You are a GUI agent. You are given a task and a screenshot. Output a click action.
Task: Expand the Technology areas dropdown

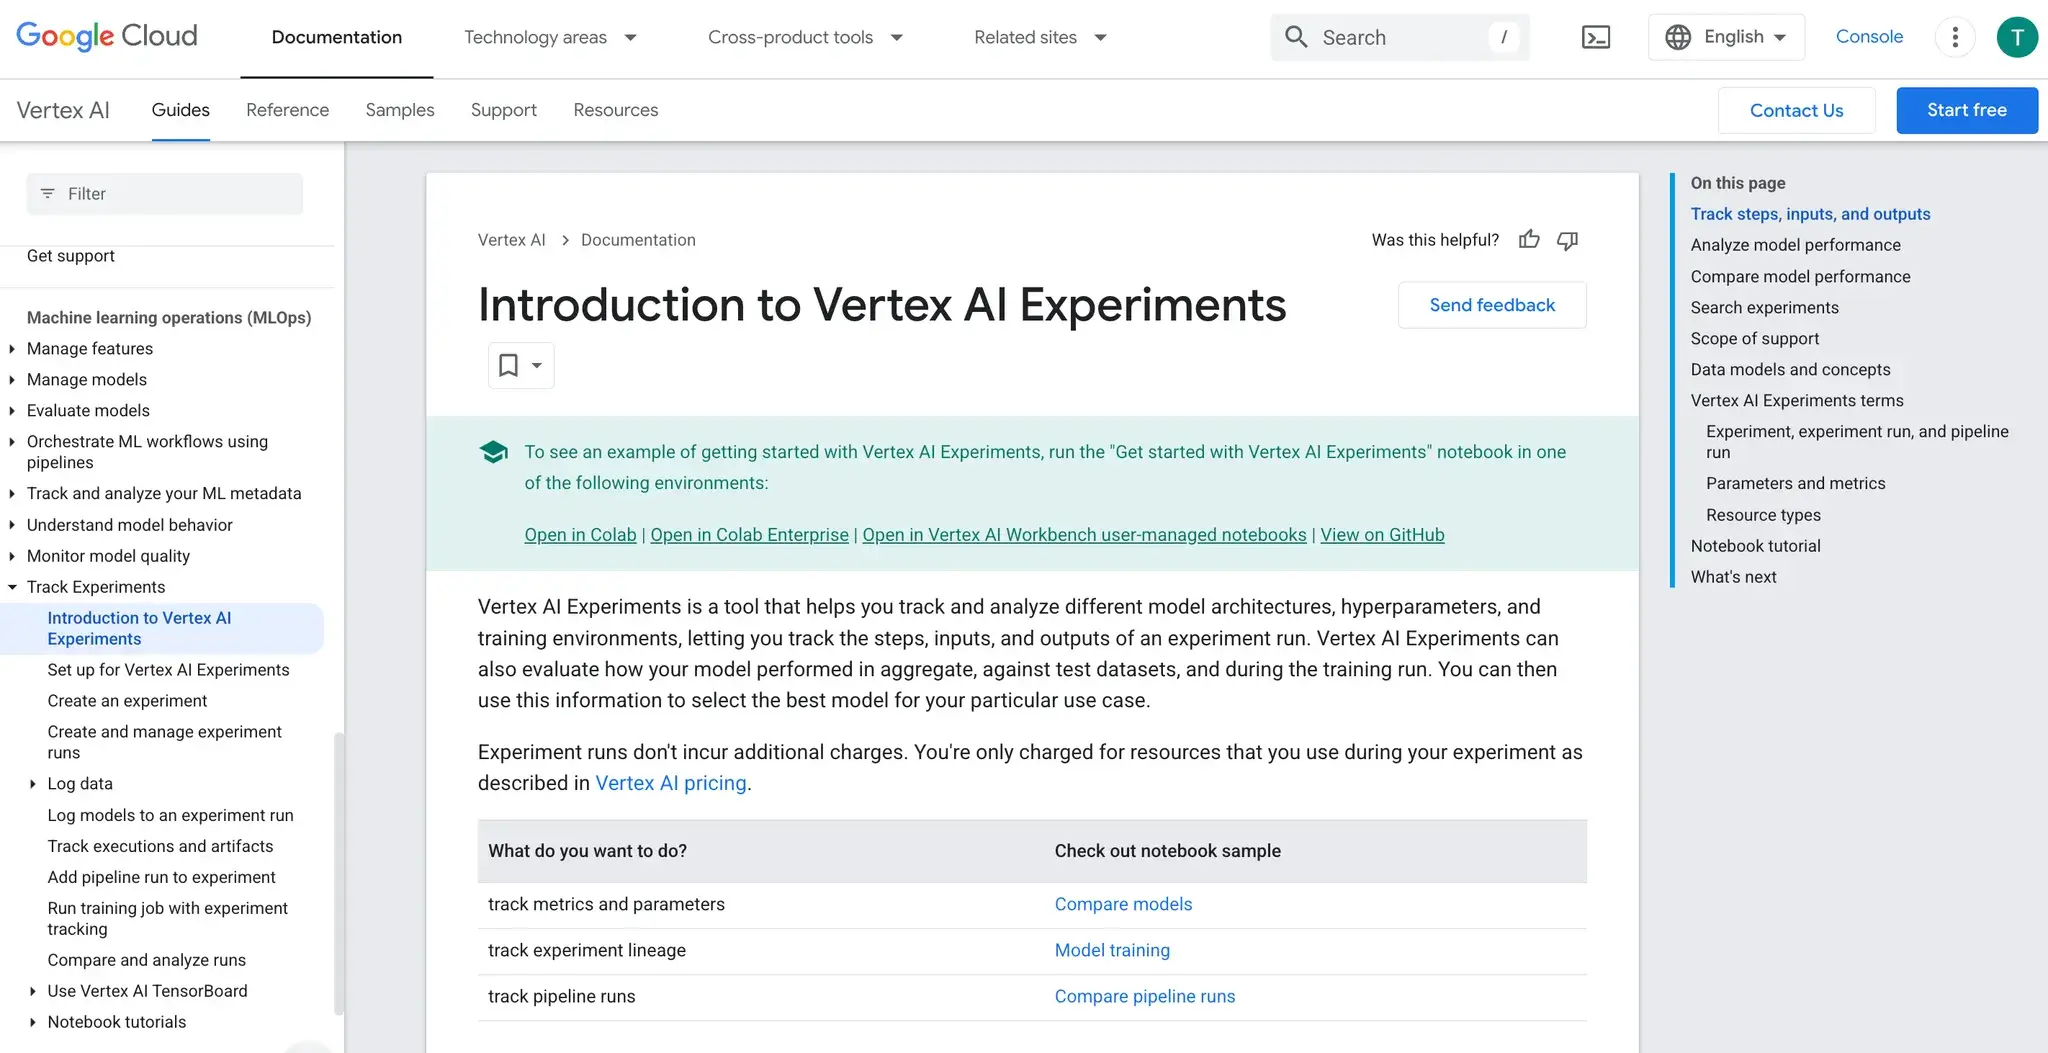(550, 38)
